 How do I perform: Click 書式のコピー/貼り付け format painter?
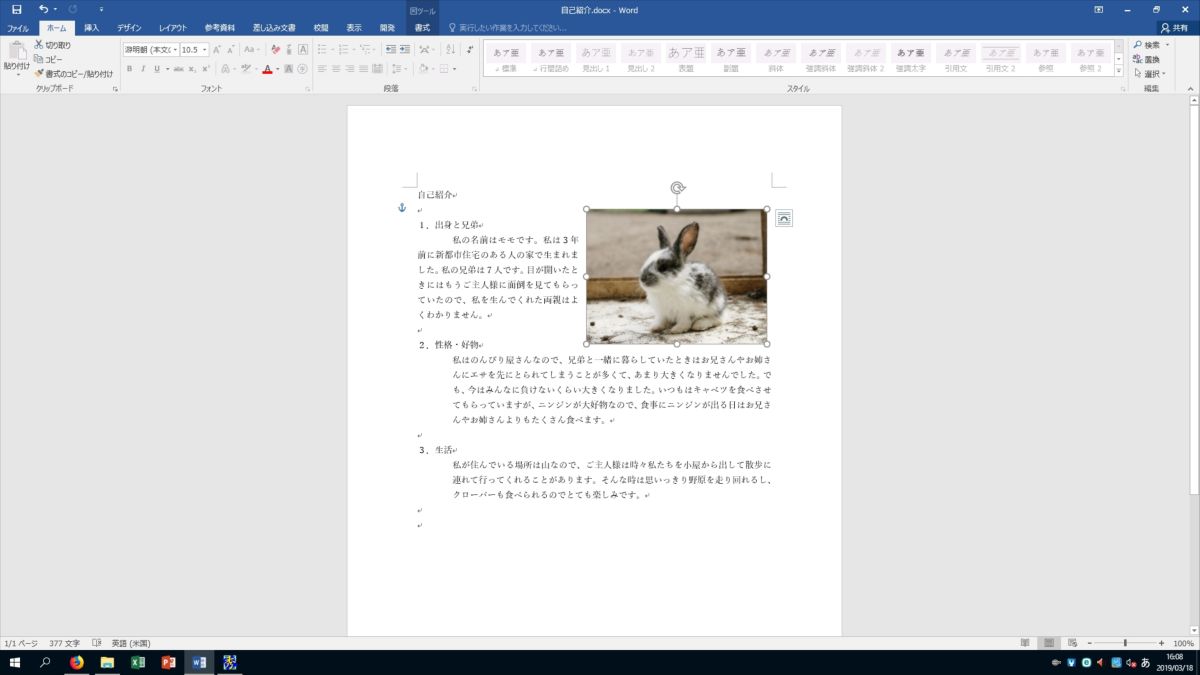pos(73,73)
